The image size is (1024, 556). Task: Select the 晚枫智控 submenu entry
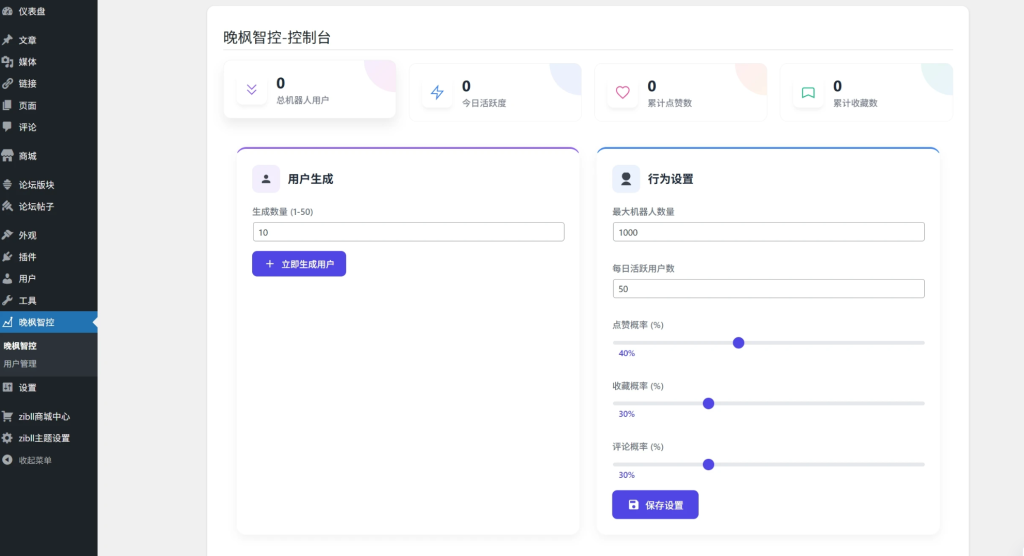click(x=20, y=346)
